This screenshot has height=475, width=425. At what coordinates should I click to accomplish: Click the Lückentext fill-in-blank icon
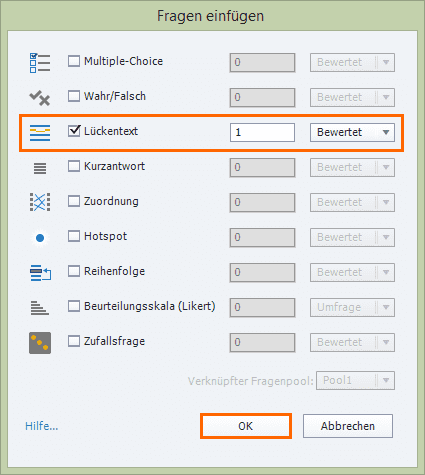pyautogui.click(x=40, y=133)
